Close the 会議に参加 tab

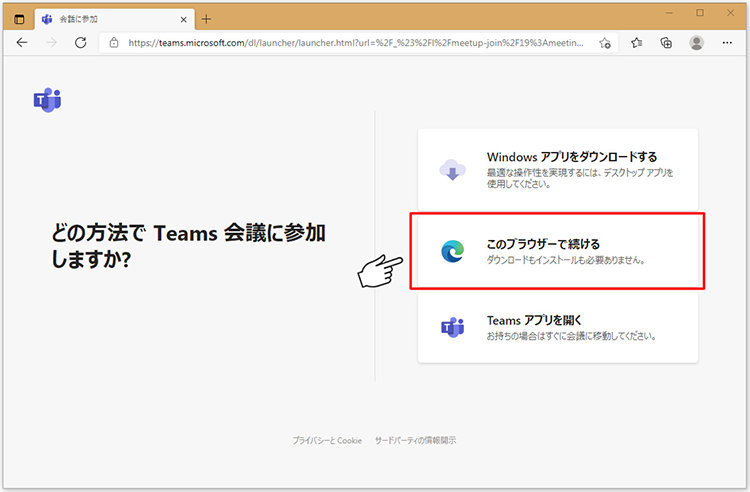pyautogui.click(x=183, y=20)
